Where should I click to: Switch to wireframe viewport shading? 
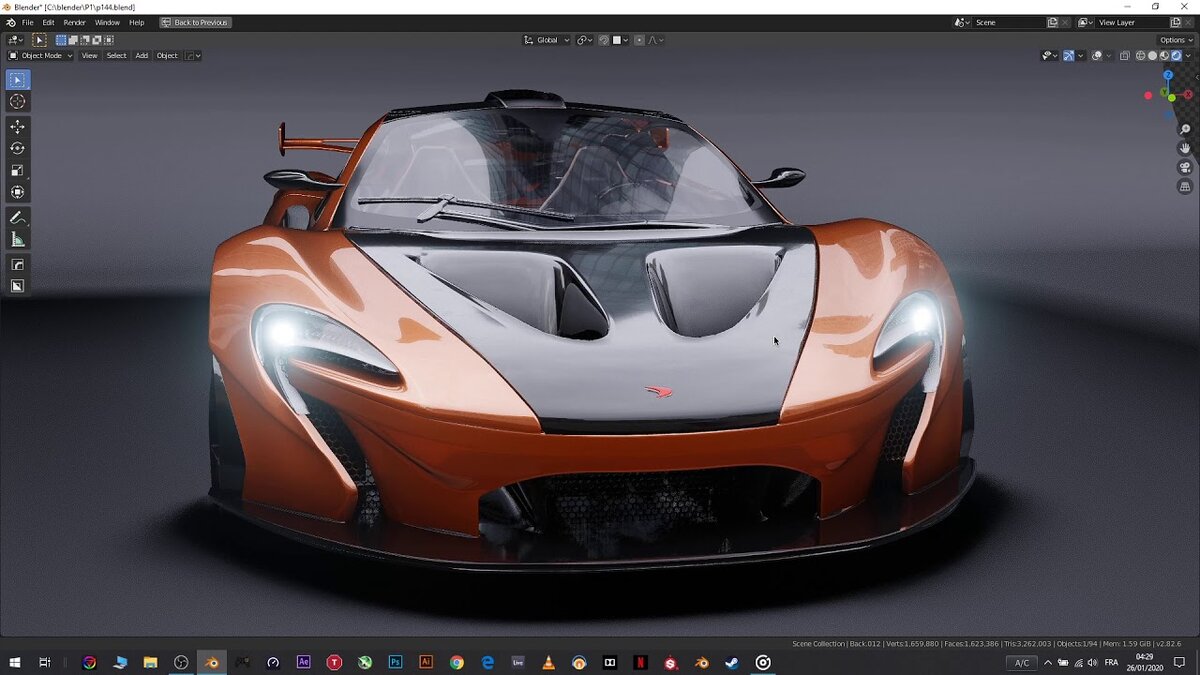point(1141,56)
